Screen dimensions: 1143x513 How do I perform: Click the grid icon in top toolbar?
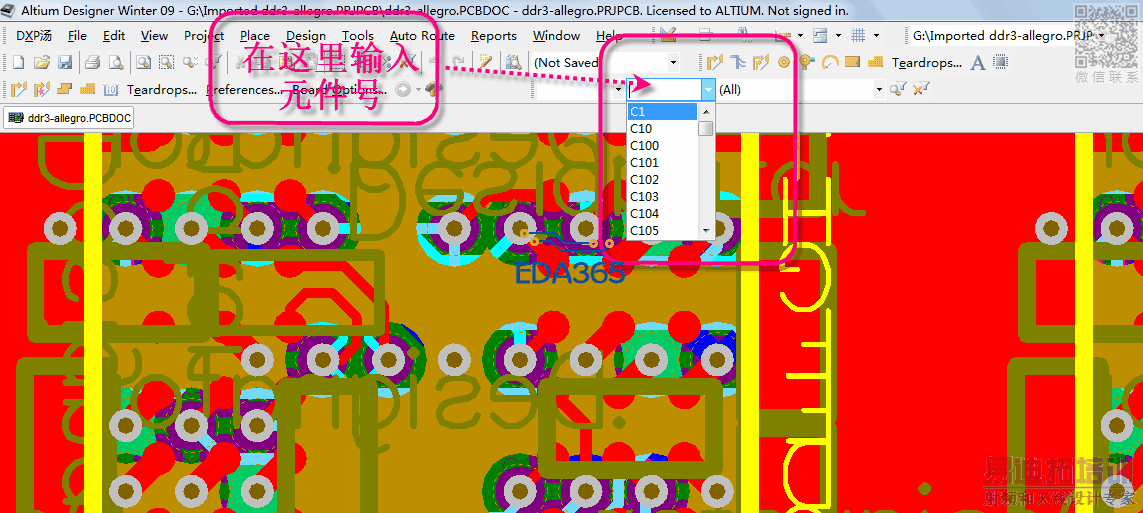[x=858, y=35]
